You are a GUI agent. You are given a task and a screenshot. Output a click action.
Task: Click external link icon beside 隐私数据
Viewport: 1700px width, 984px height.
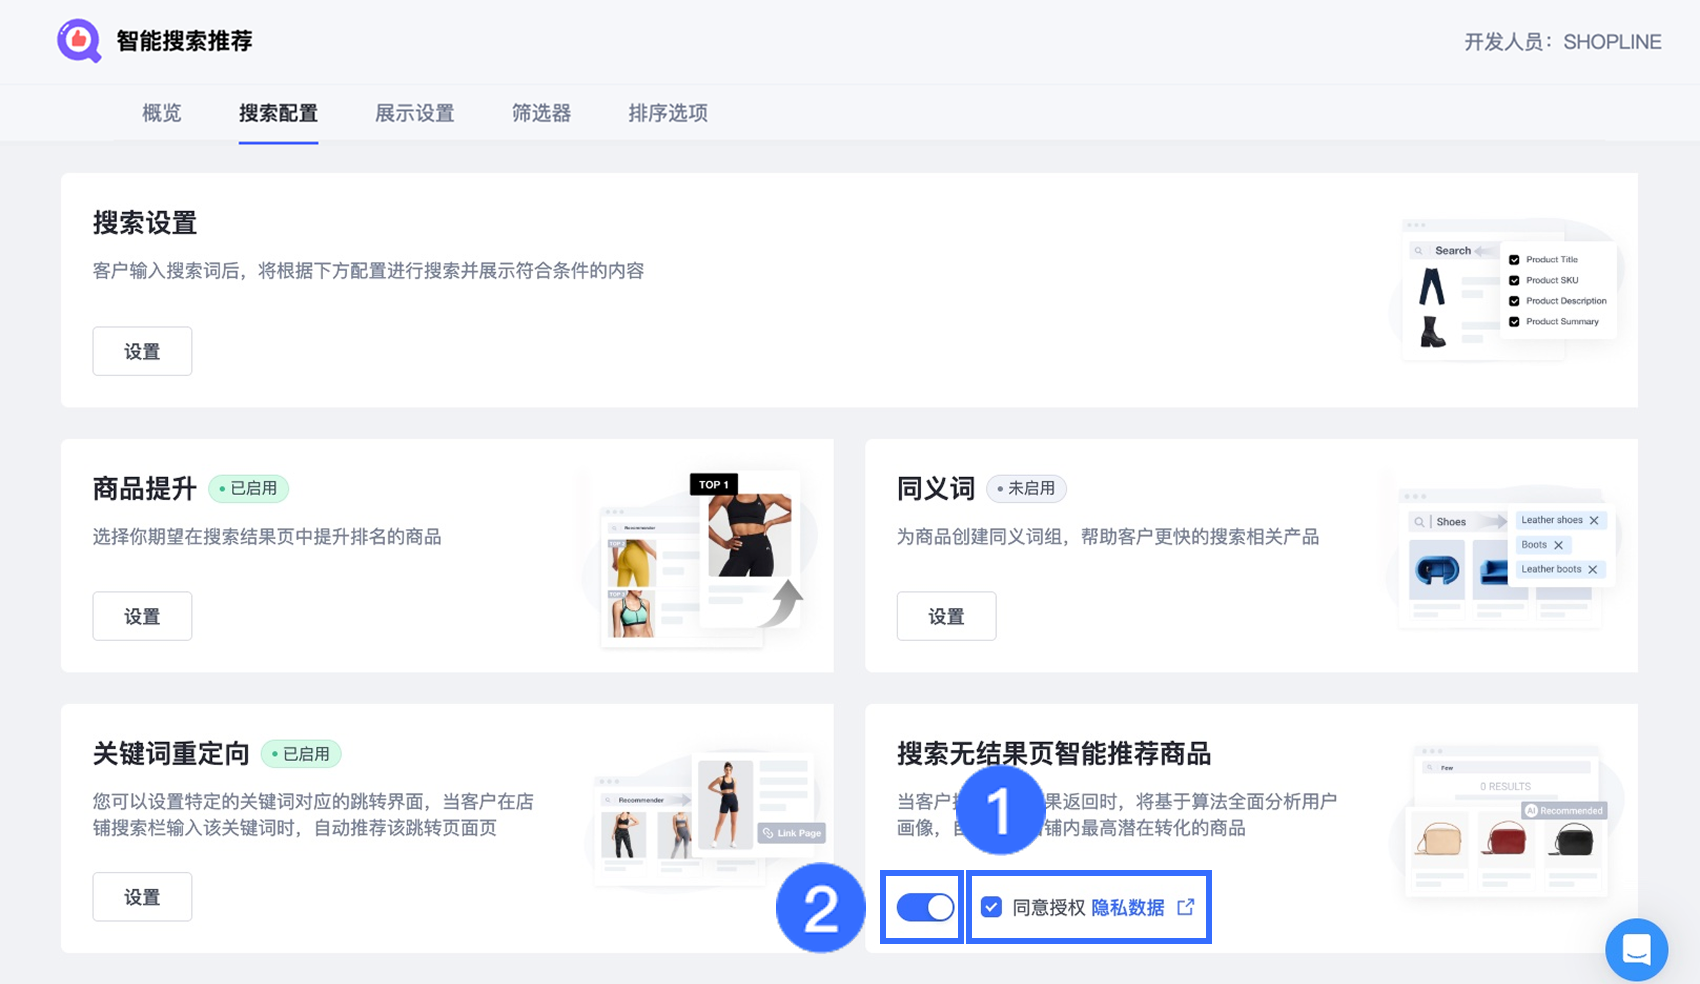click(x=1186, y=907)
